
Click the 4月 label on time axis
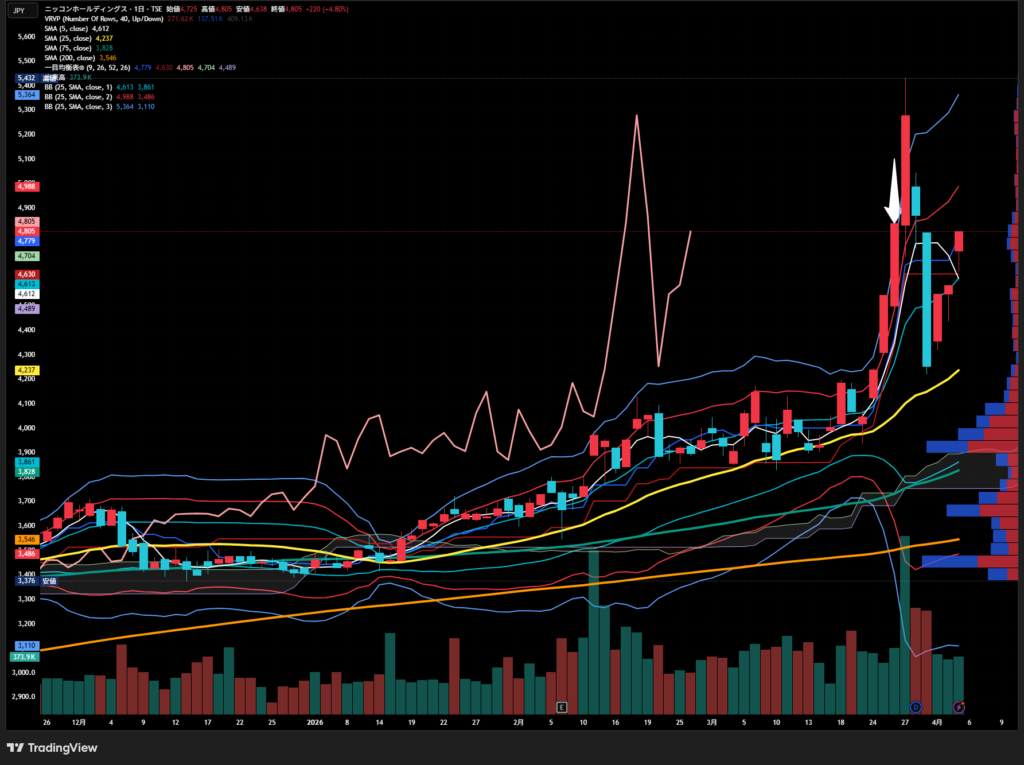[932, 720]
